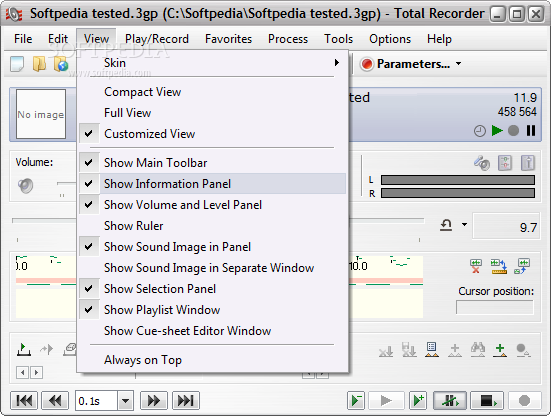Image resolution: width=551 pixels, height=416 pixels.
Task: Click the Open file folder icon
Action: 39,64
